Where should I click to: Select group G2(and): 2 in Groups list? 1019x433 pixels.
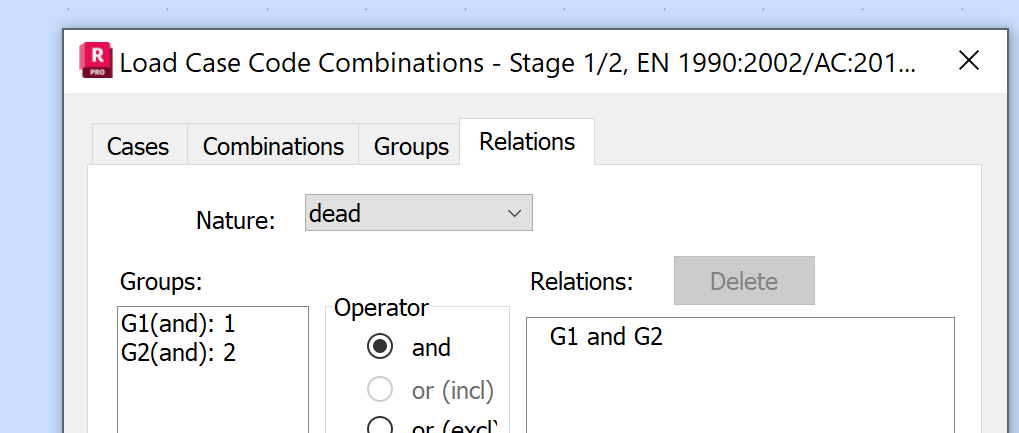click(x=178, y=352)
